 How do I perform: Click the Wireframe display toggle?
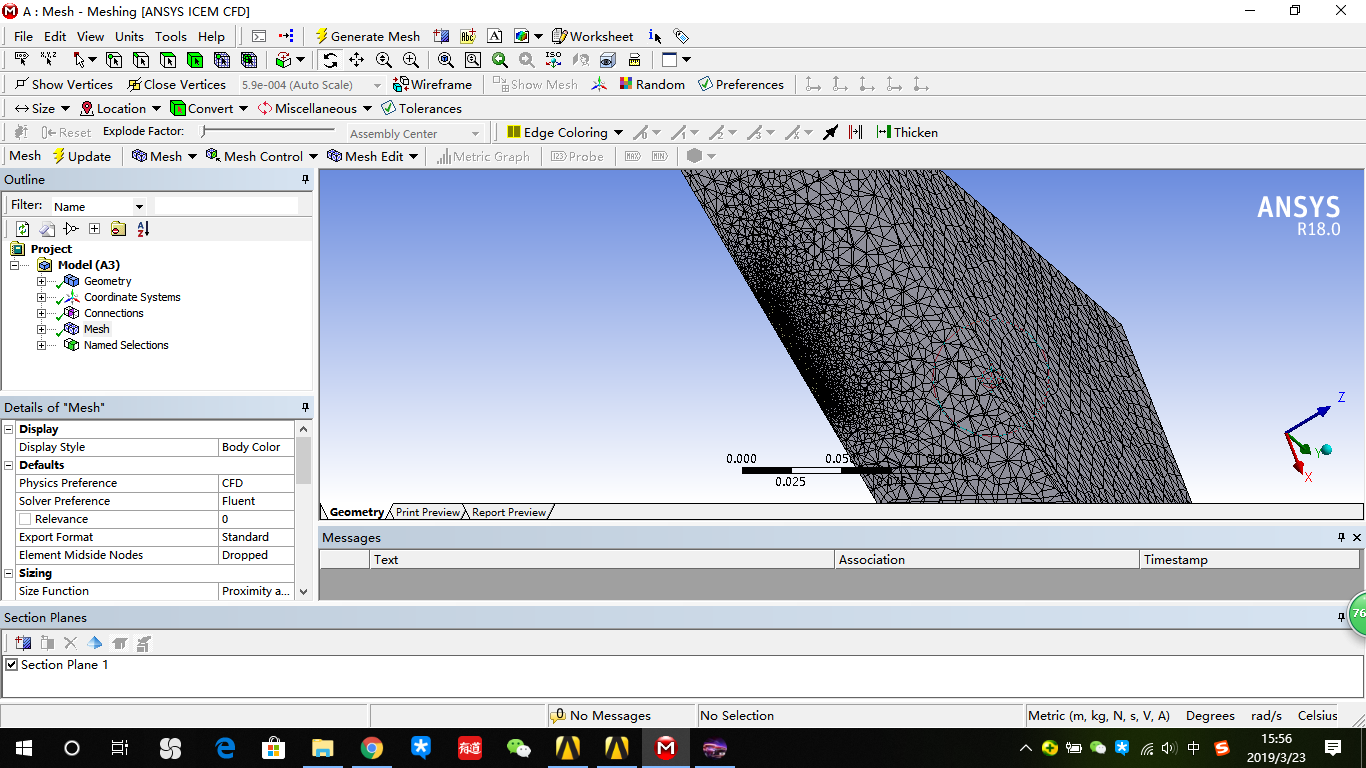click(x=433, y=84)
